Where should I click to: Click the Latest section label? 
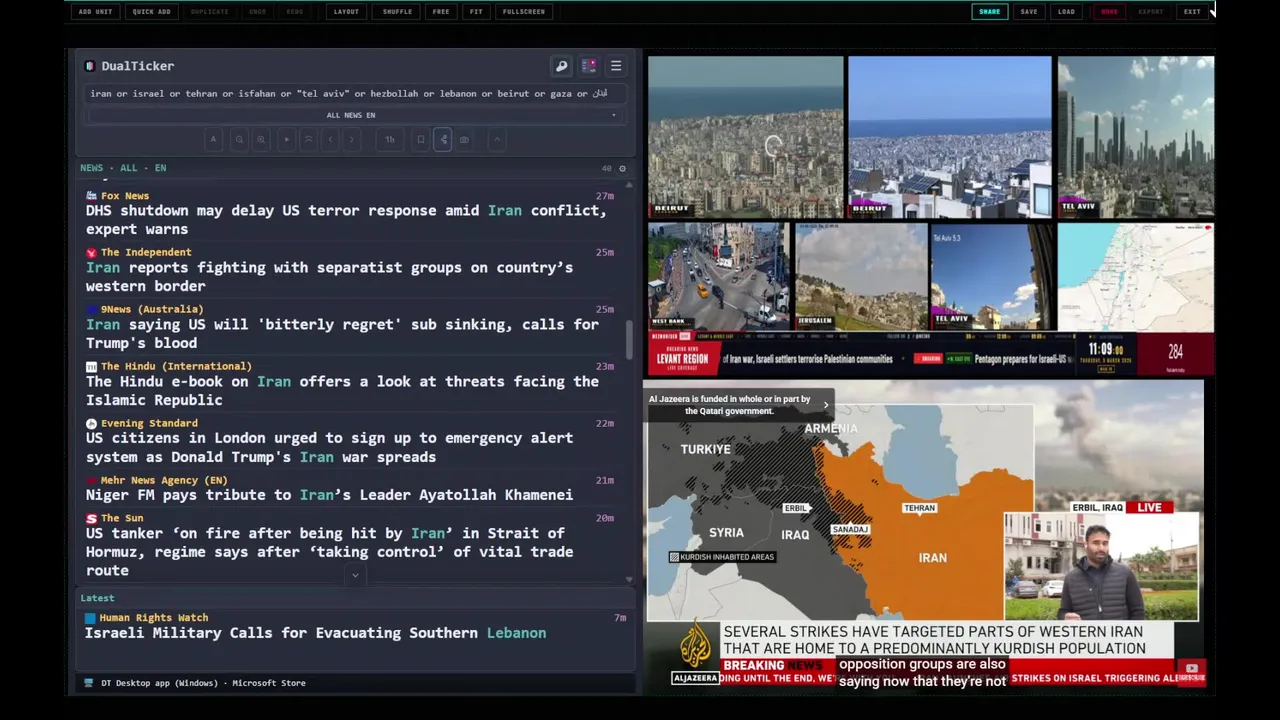pyautogui.click(x=97, y=598)
